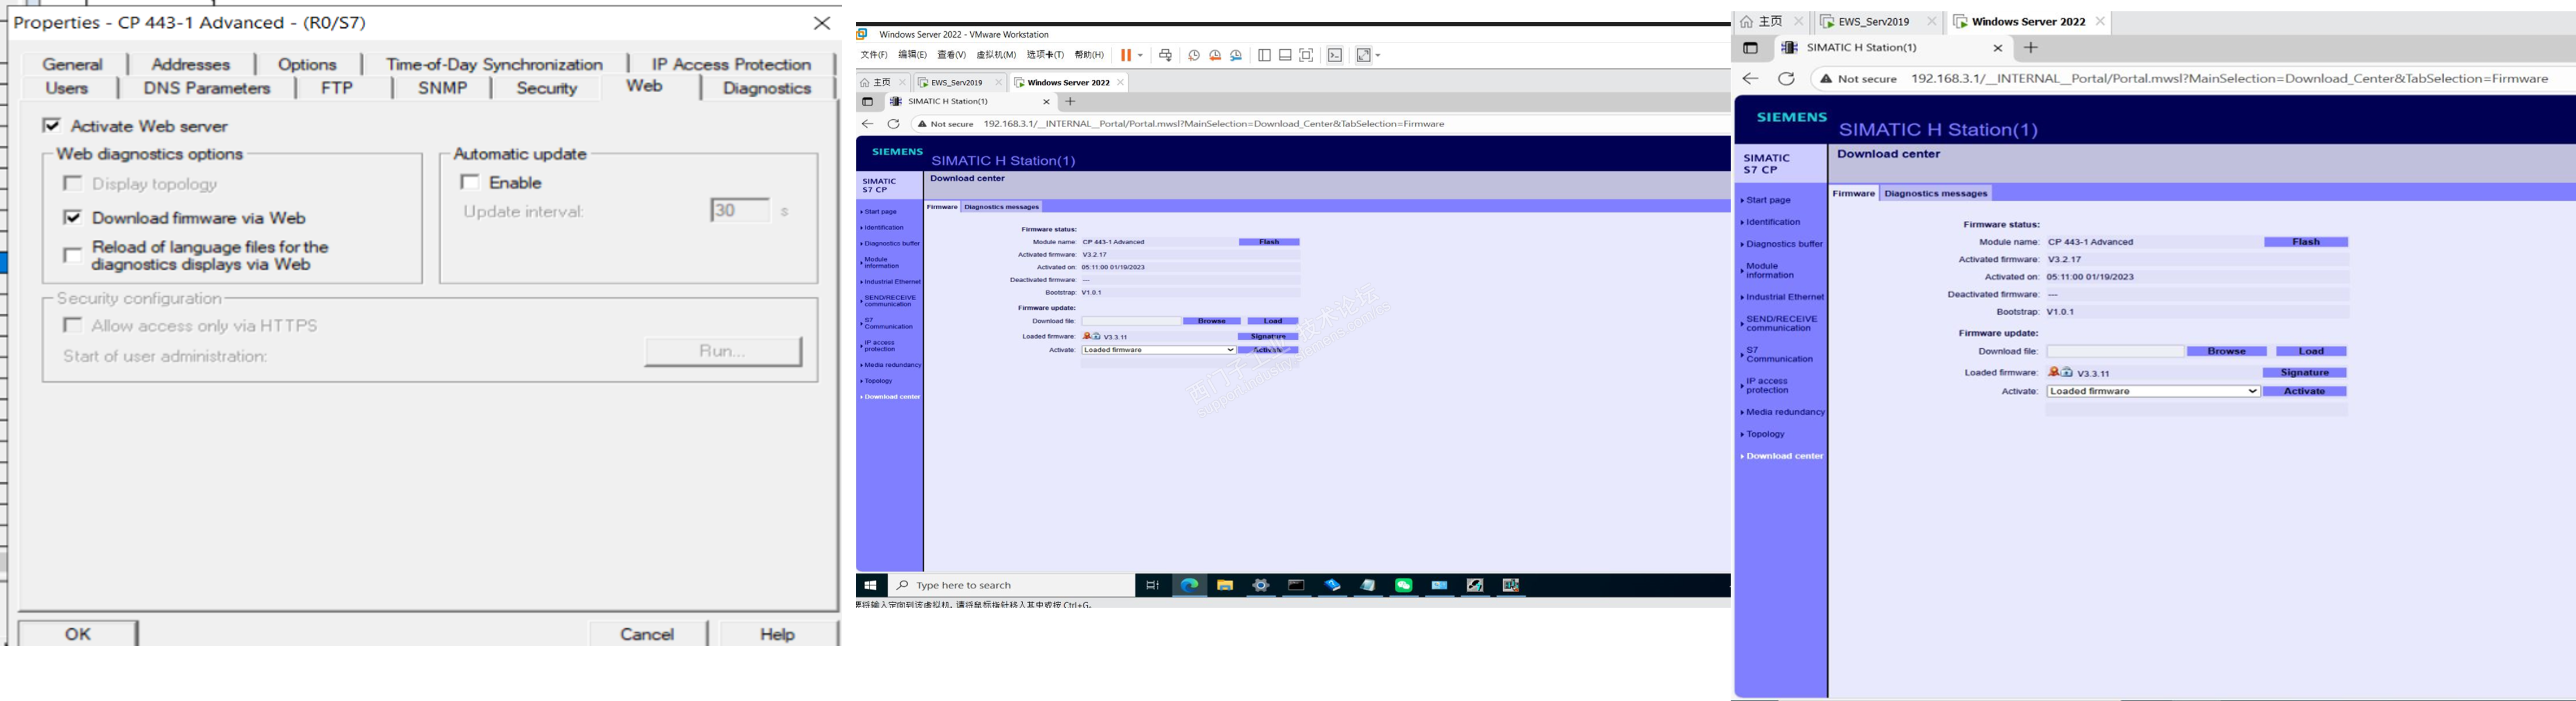Enable the Automatic update checkbox
Image resolution: width=2576 pixels, height=701 pixels.
(x=470, y=182)
